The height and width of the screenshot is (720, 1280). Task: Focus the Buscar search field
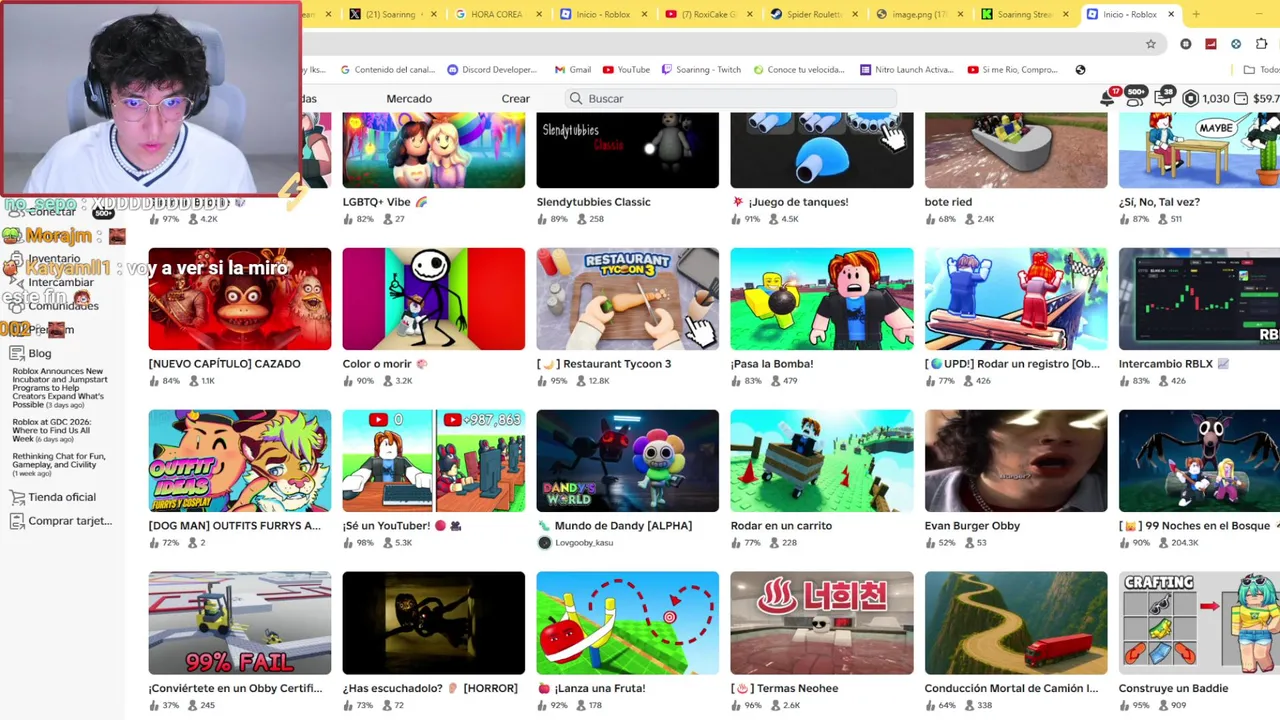coord(730,99)
